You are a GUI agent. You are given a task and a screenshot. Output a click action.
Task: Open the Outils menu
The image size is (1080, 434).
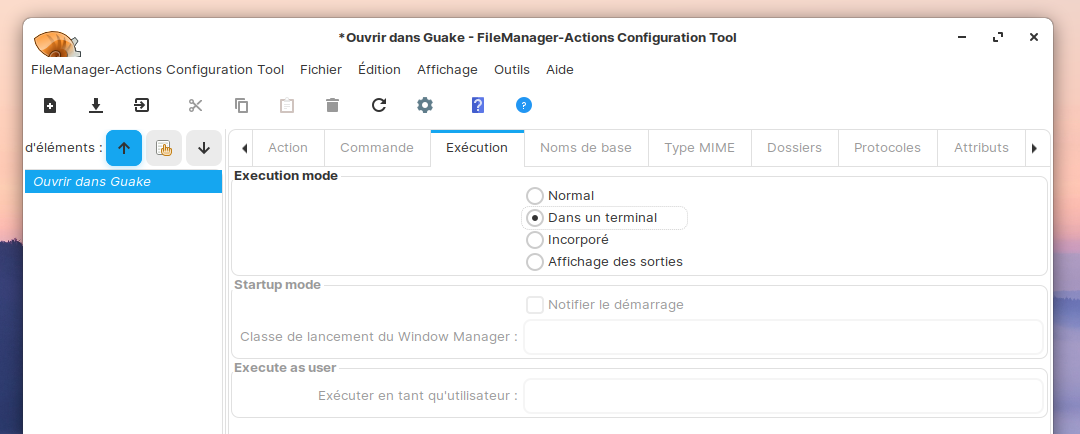512,70
